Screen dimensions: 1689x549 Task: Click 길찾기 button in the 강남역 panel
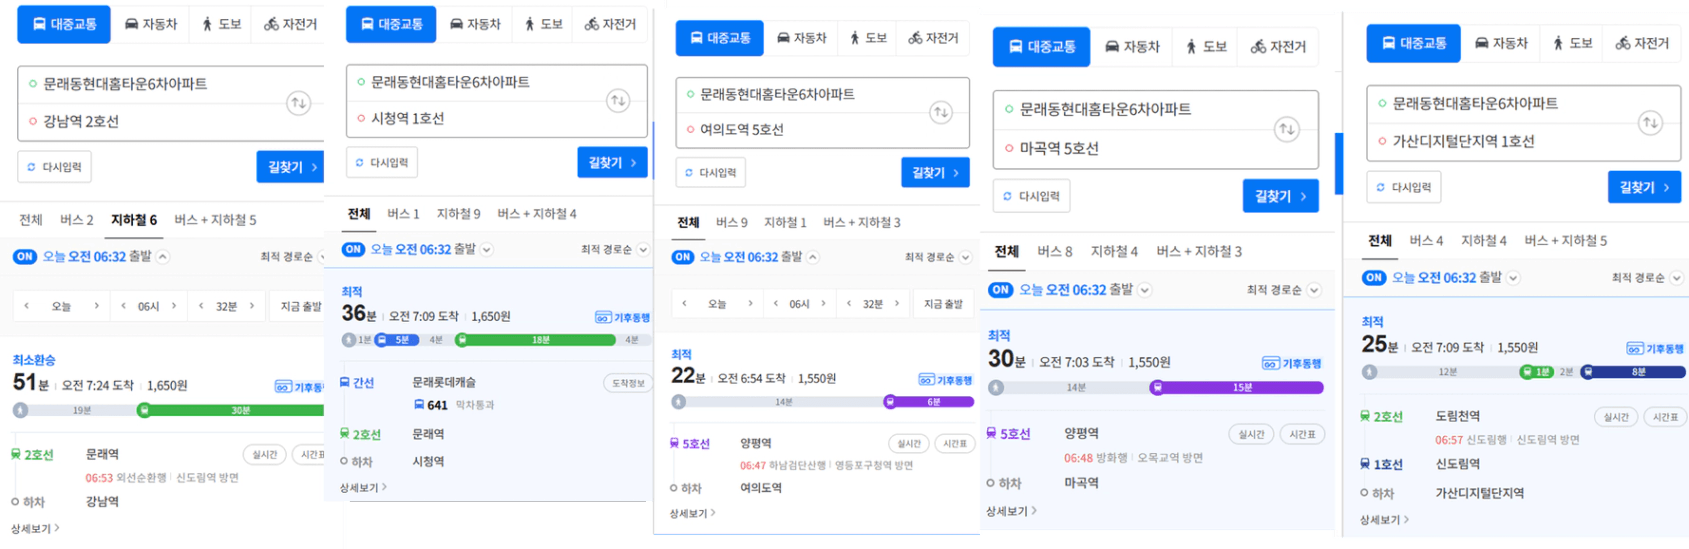coord(291,167)
